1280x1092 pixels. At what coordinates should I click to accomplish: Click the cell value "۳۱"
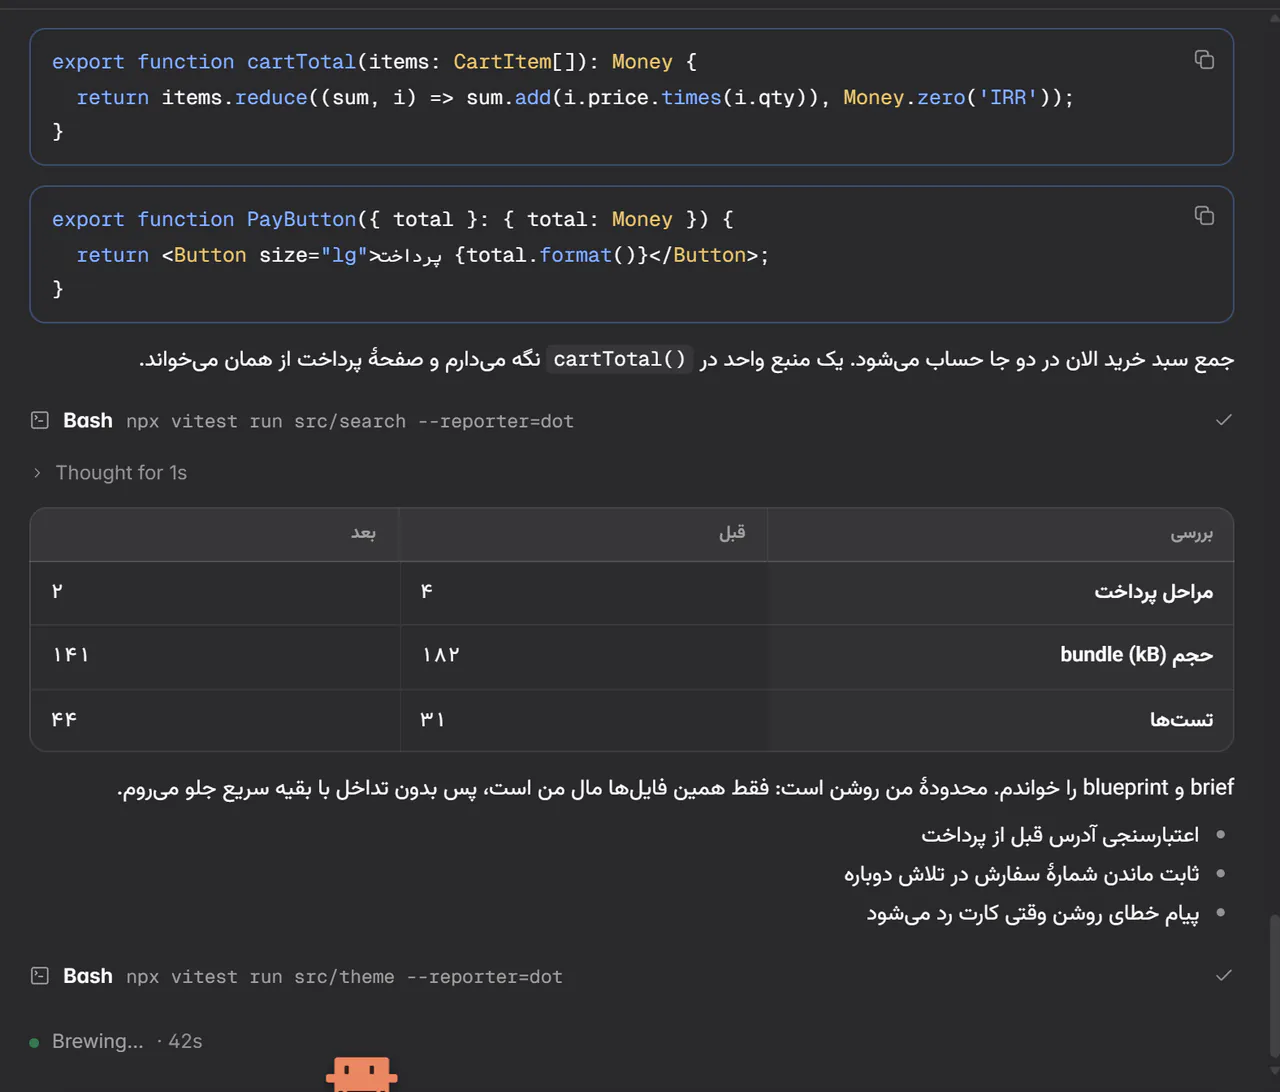coord(432,719)
